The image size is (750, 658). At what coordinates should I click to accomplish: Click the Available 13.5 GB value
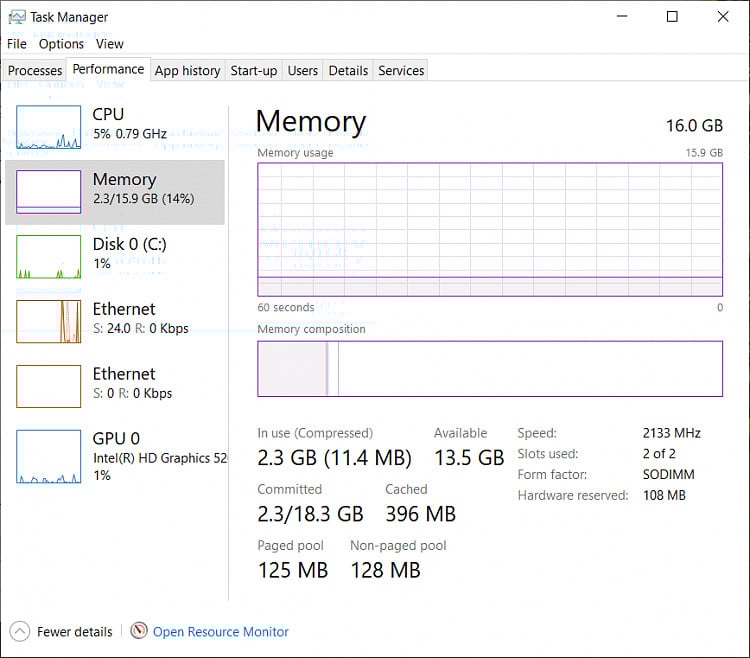coord(469,458)
